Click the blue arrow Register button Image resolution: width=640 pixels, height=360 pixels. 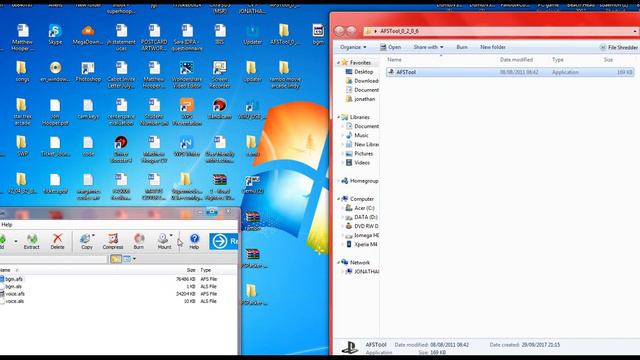point(224,241)
